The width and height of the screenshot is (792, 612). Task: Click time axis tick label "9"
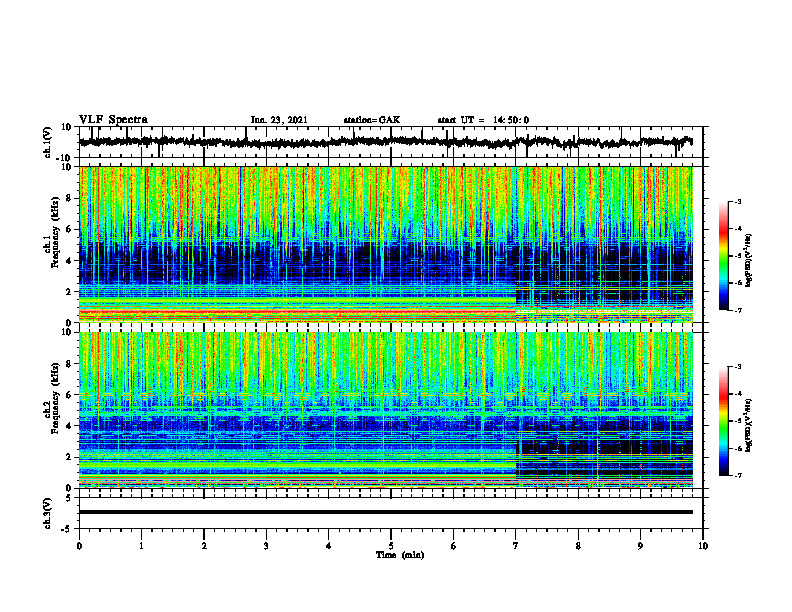tap(640, 546)
